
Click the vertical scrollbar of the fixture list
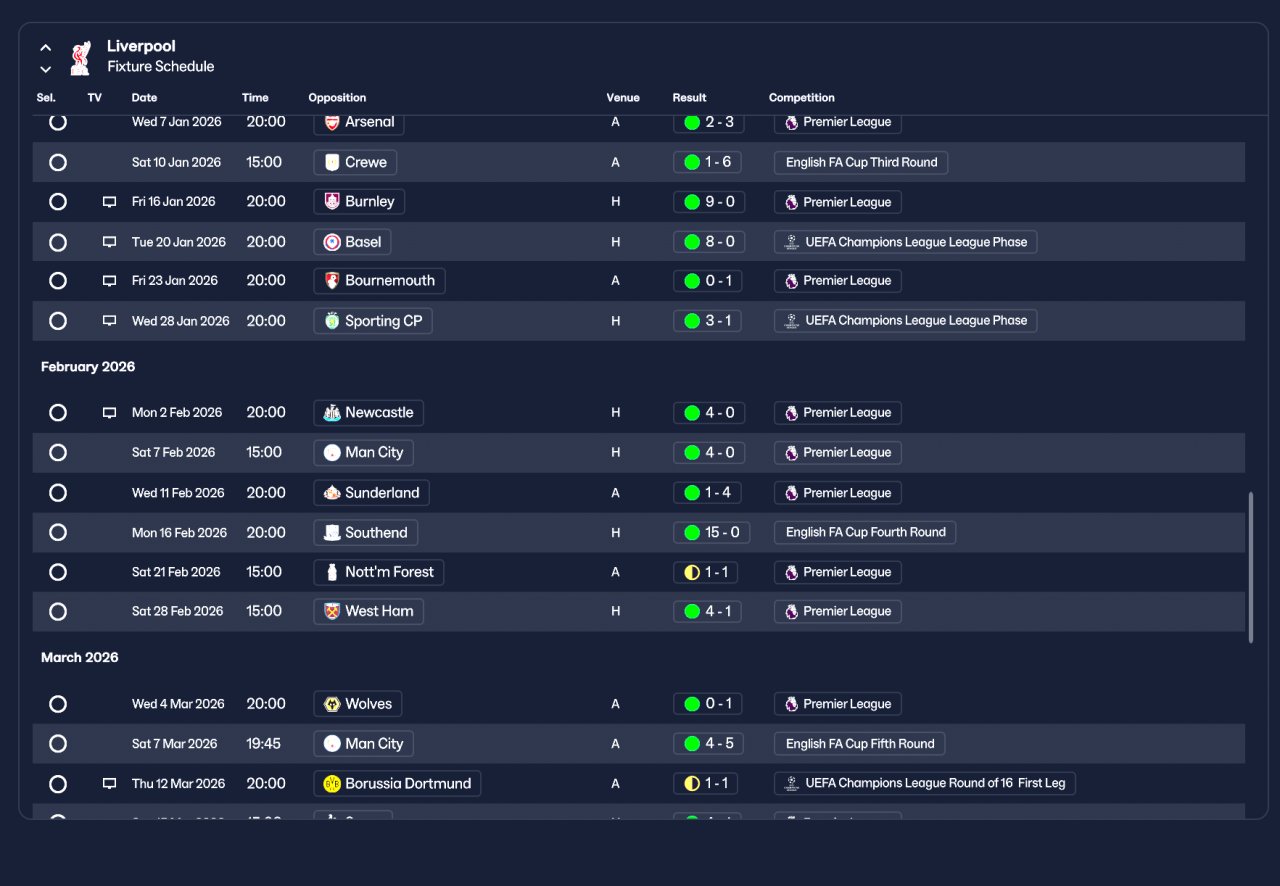point(1250,567)
